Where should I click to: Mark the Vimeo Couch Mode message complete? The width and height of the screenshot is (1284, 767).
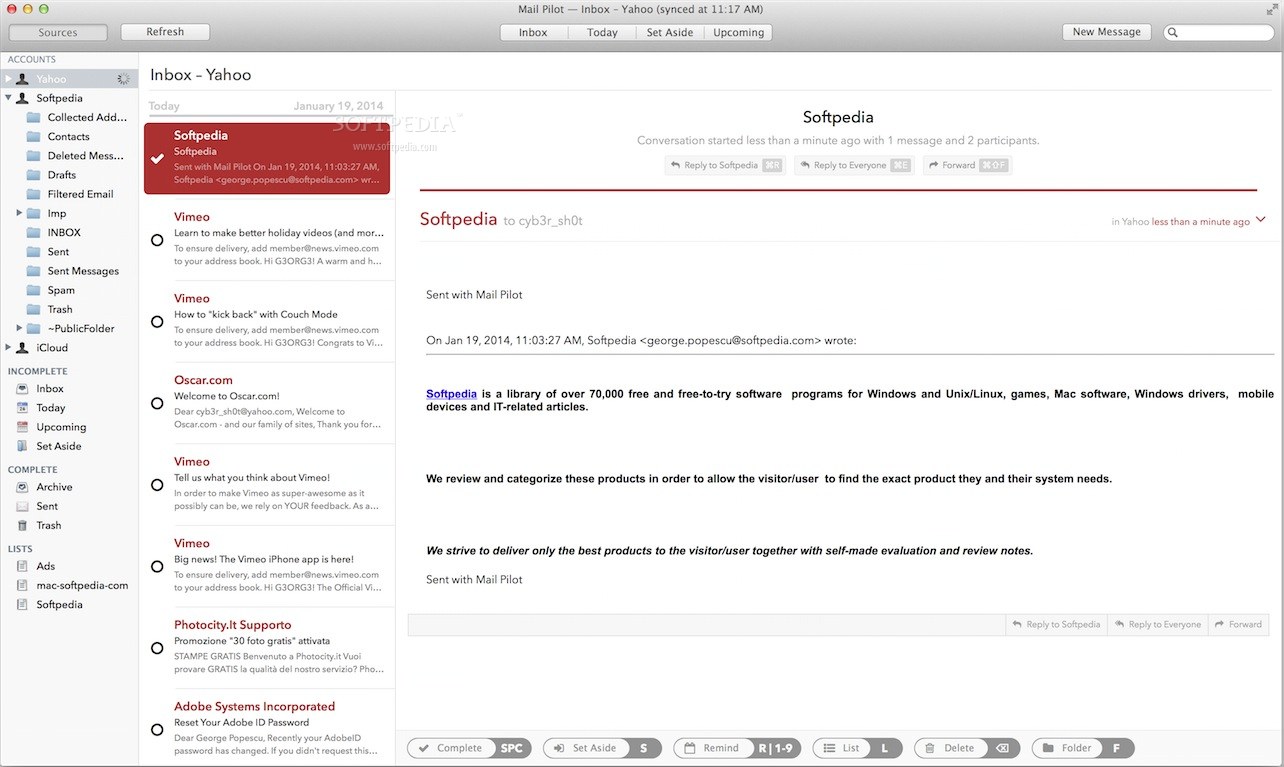pos(157,322)
